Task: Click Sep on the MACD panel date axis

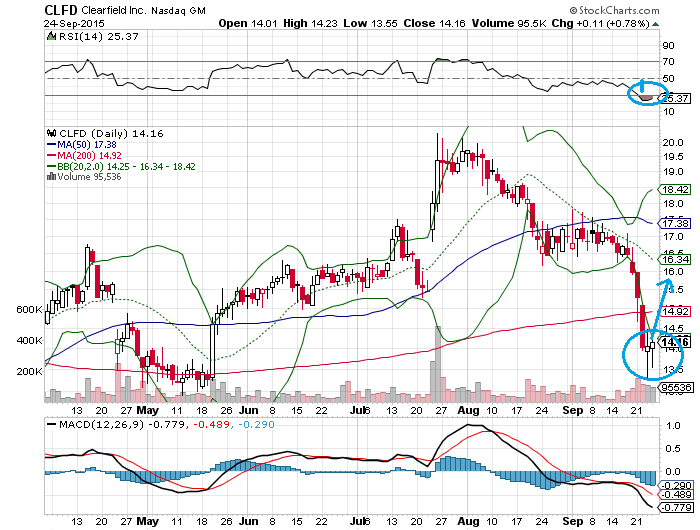Action: [573, 521]
